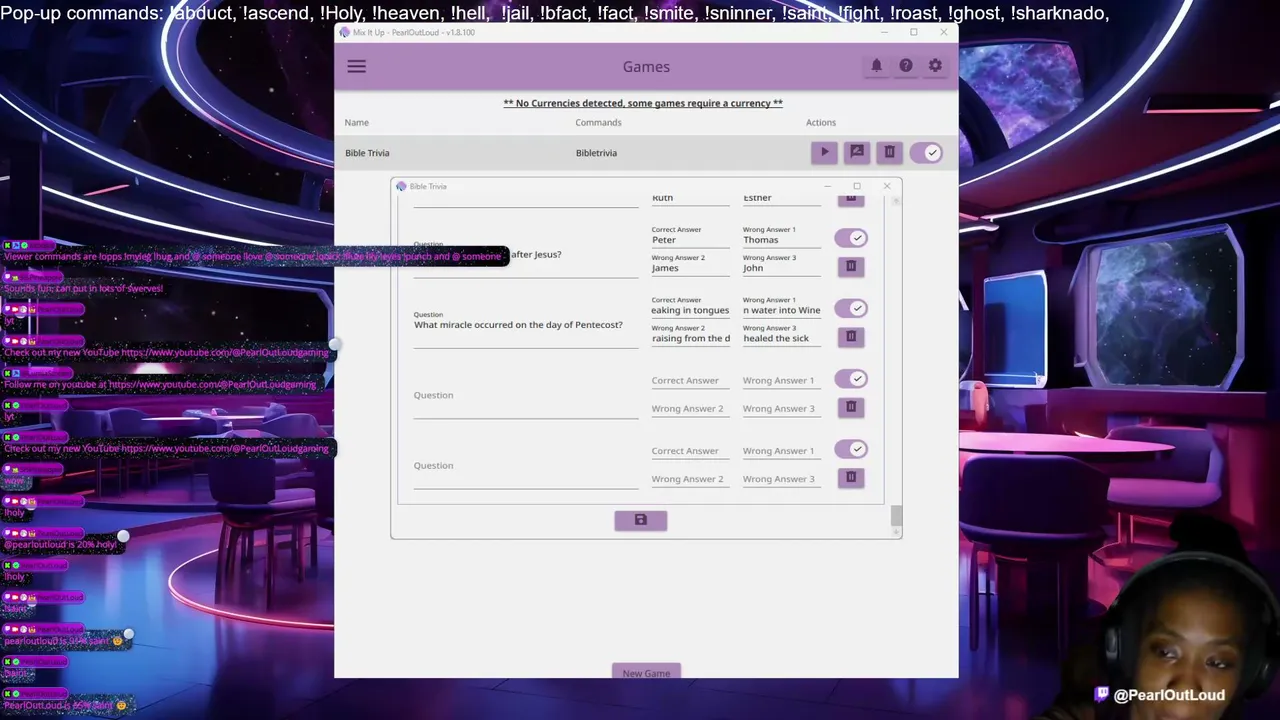Click the first empty Question field
This screenshot has width=1280, height=720.
pos(525,398)
